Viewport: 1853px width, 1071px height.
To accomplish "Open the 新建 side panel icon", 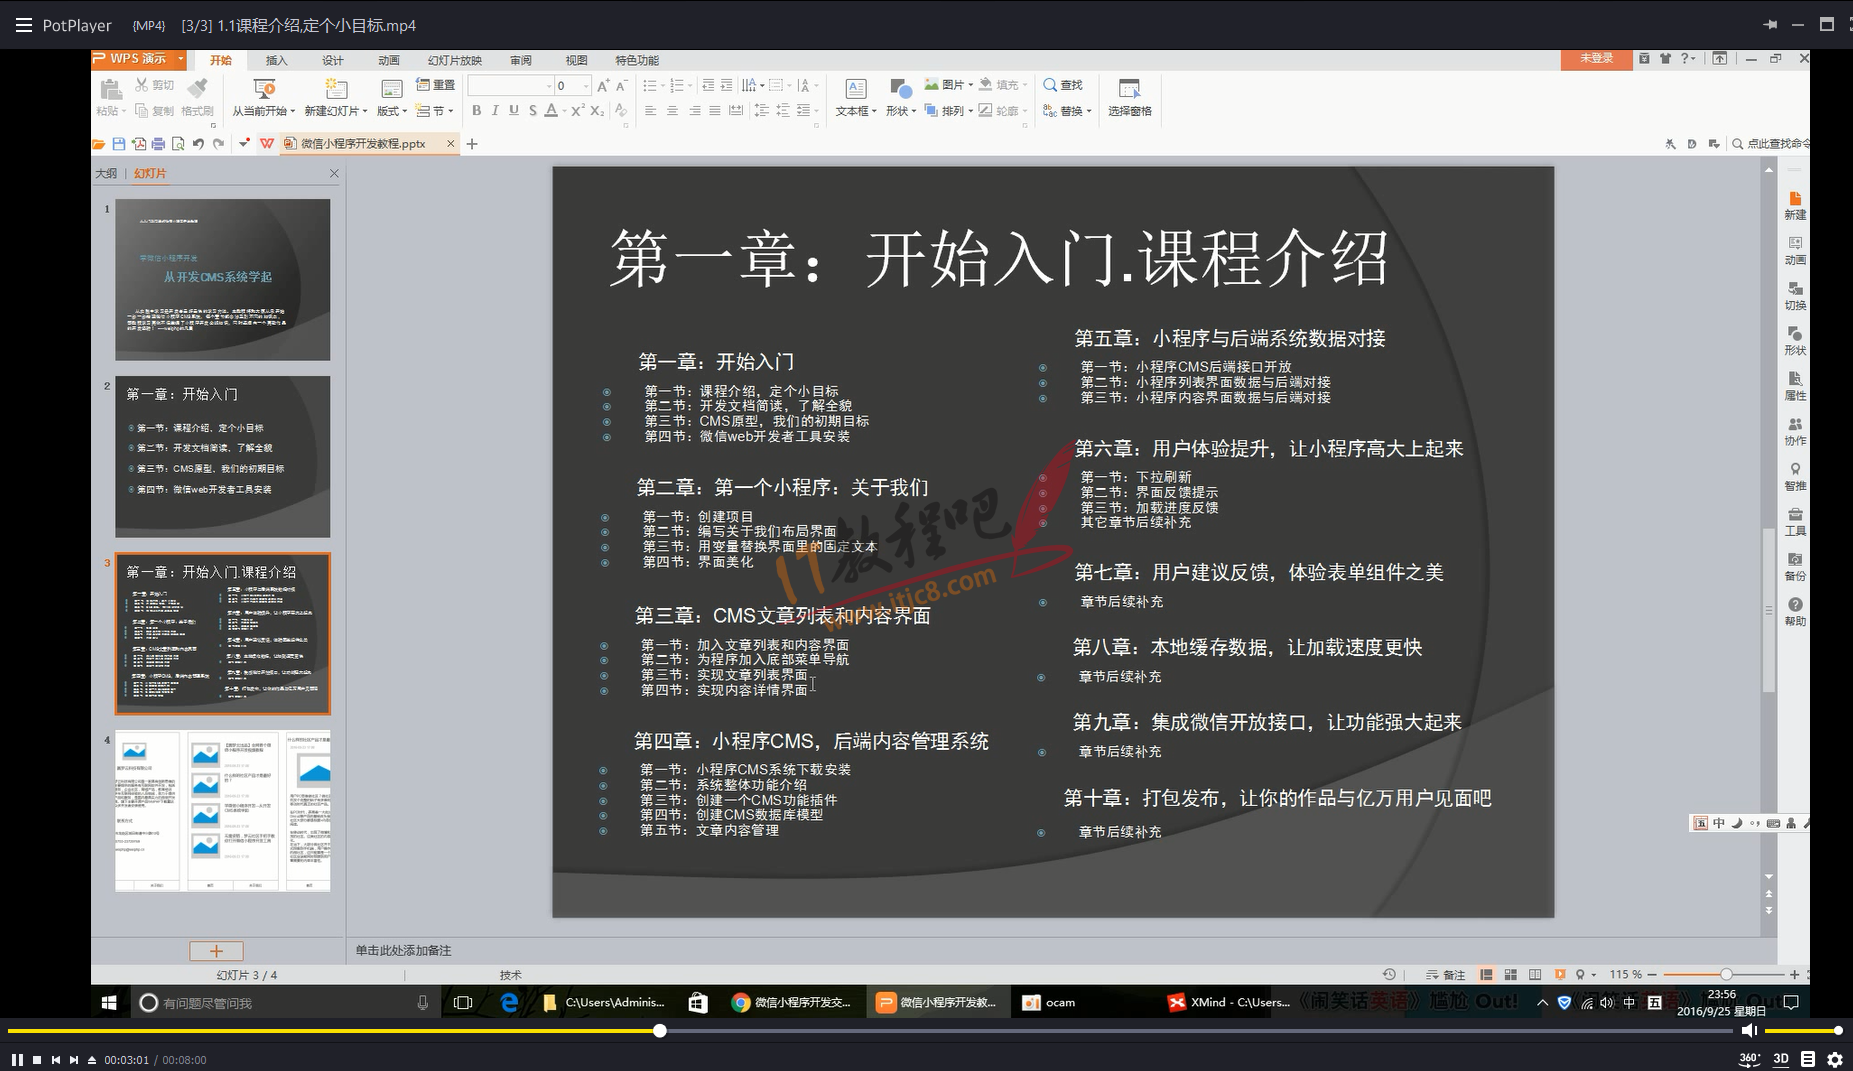I will coord(1795,205).
